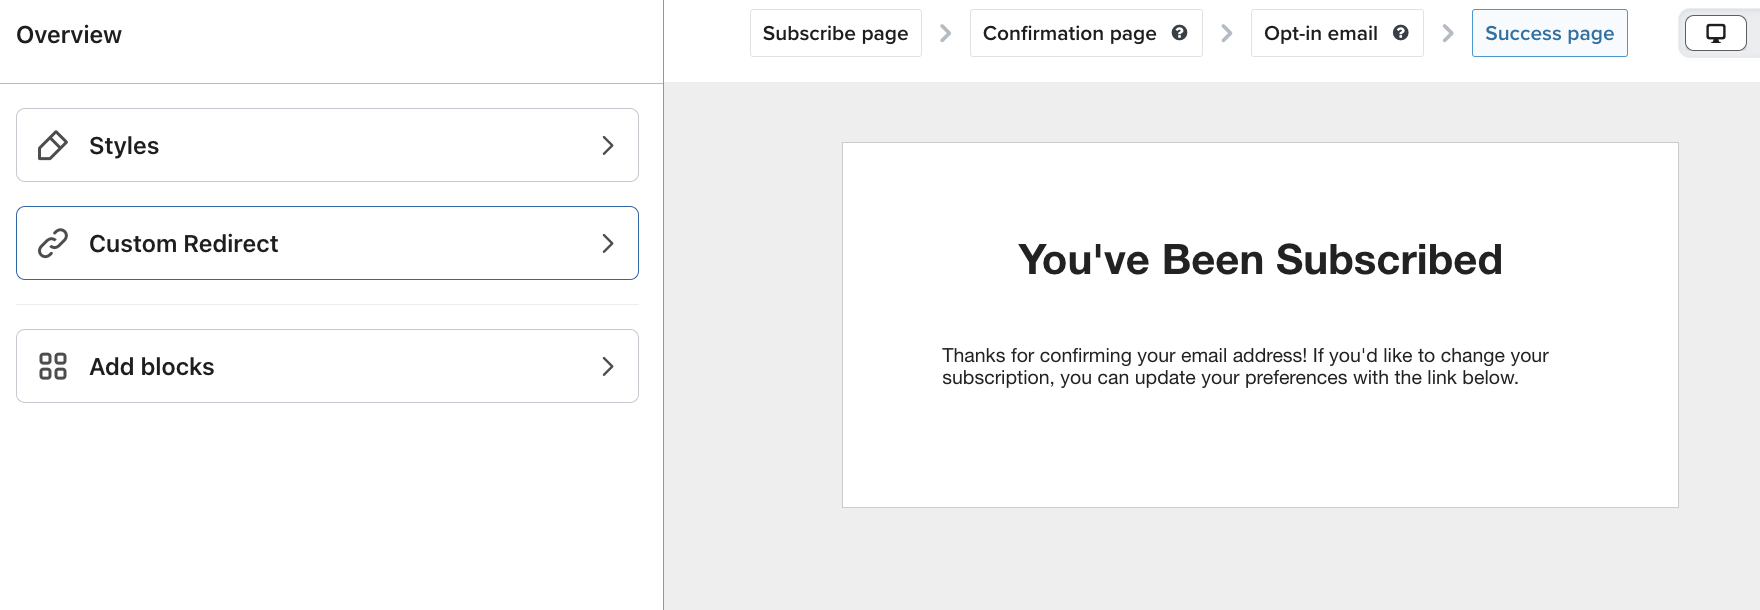This screenshot has width=1760, height=610.
Task: Switch to the Opt-in email step
Action: tap(1320, 33)
